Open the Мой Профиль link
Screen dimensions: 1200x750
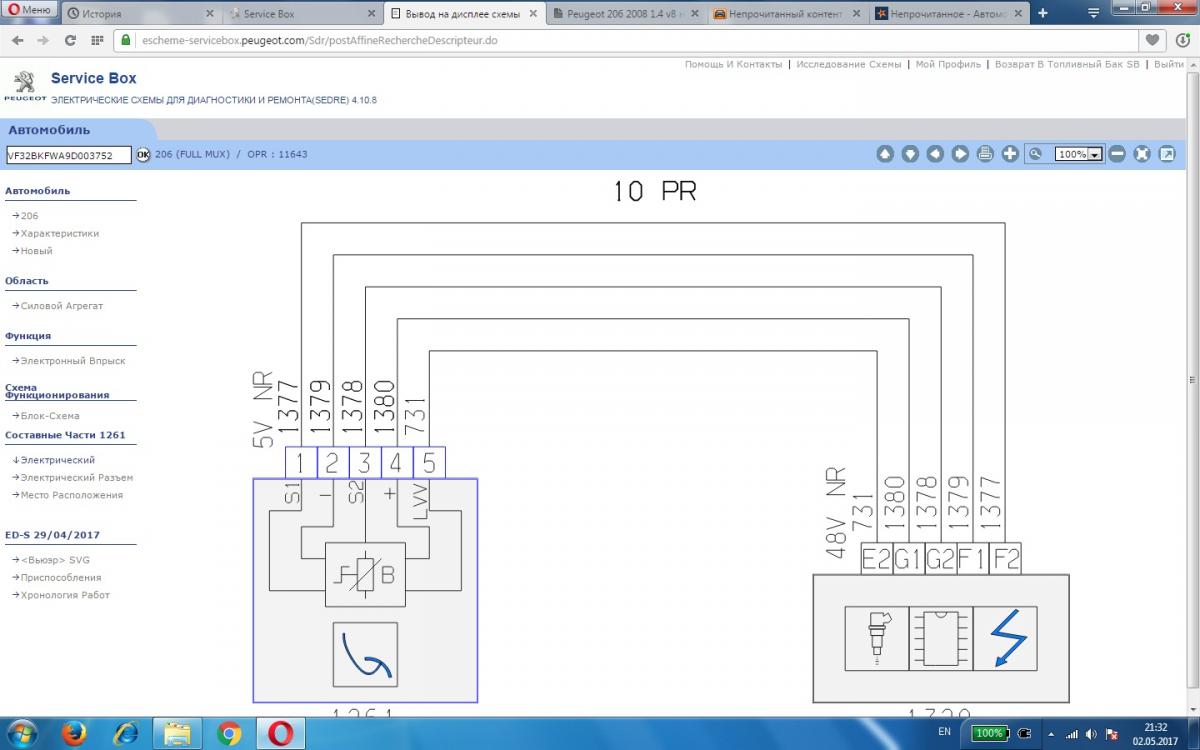coord(948,64)
